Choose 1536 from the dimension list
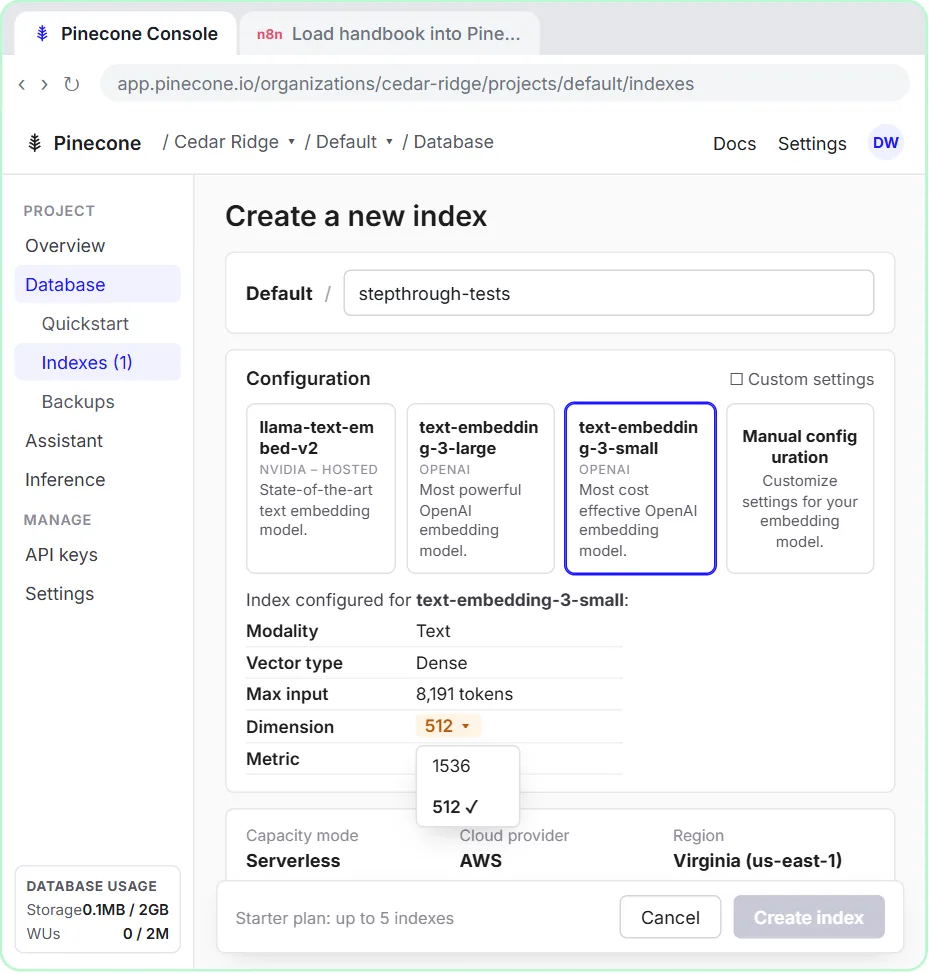 [468, 766]
